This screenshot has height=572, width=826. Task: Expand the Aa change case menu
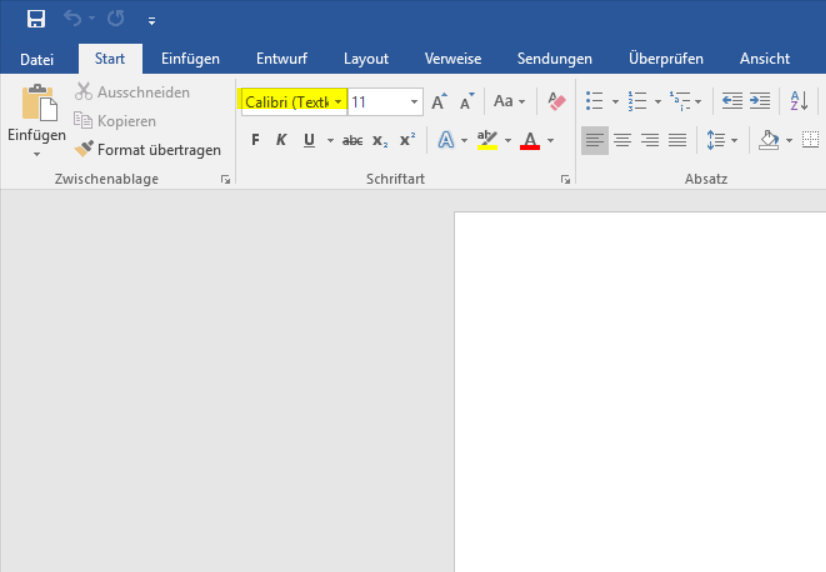pyautogui.click(x=509, y=102)
